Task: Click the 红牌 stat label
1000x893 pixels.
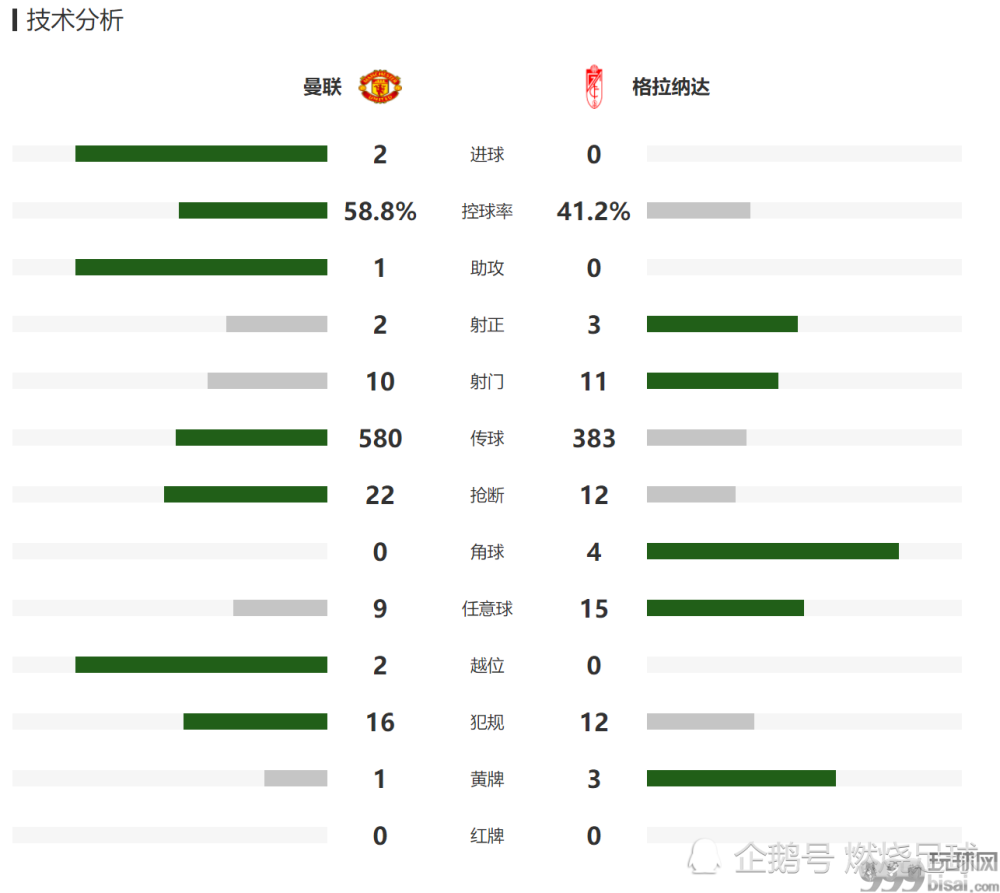Action: tap(487, 836)
